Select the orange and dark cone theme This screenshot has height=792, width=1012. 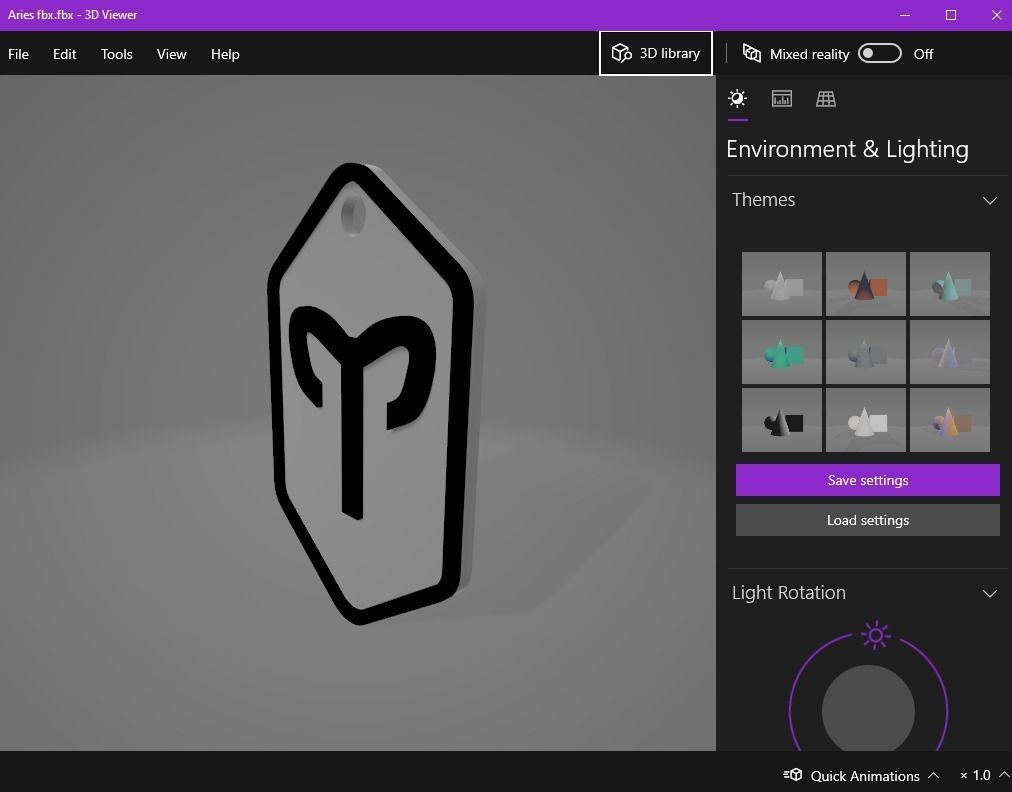tap(865, 284)
